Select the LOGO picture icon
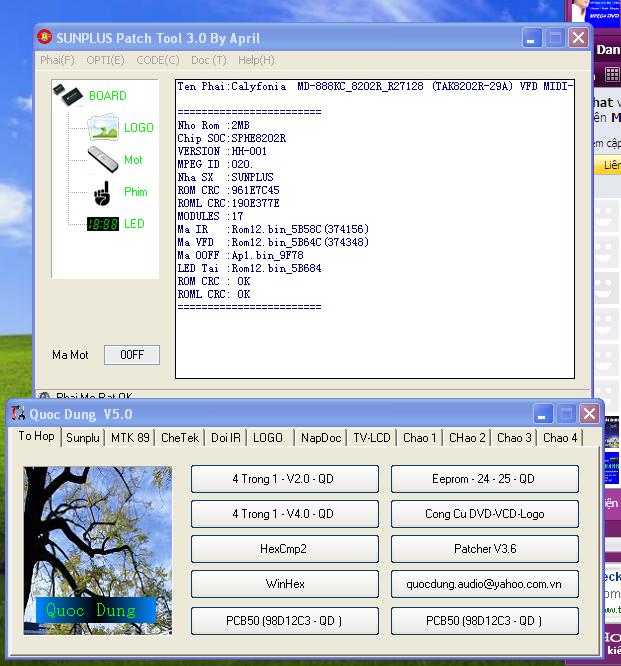 pos(103,127)
